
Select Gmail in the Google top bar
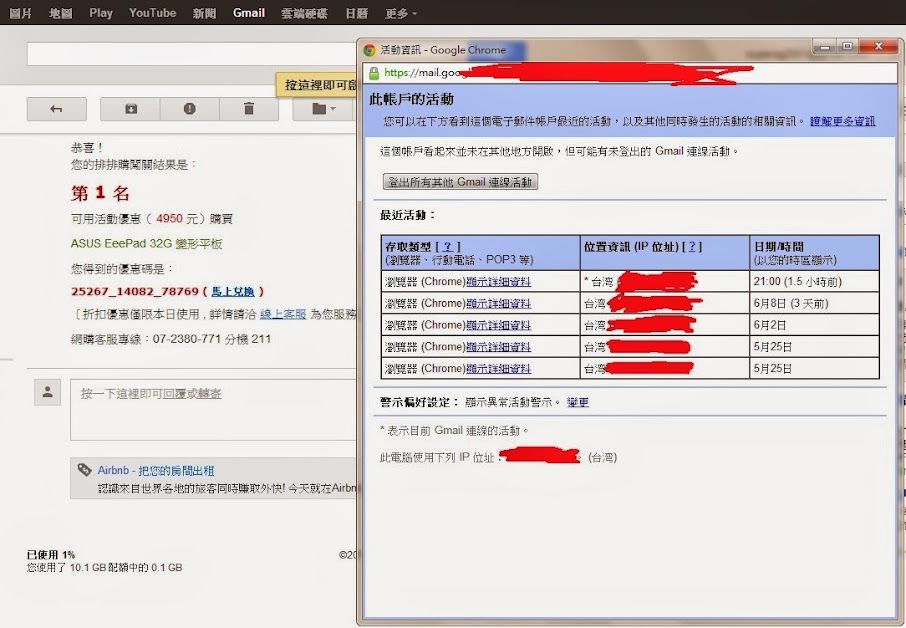click(248, 13)
